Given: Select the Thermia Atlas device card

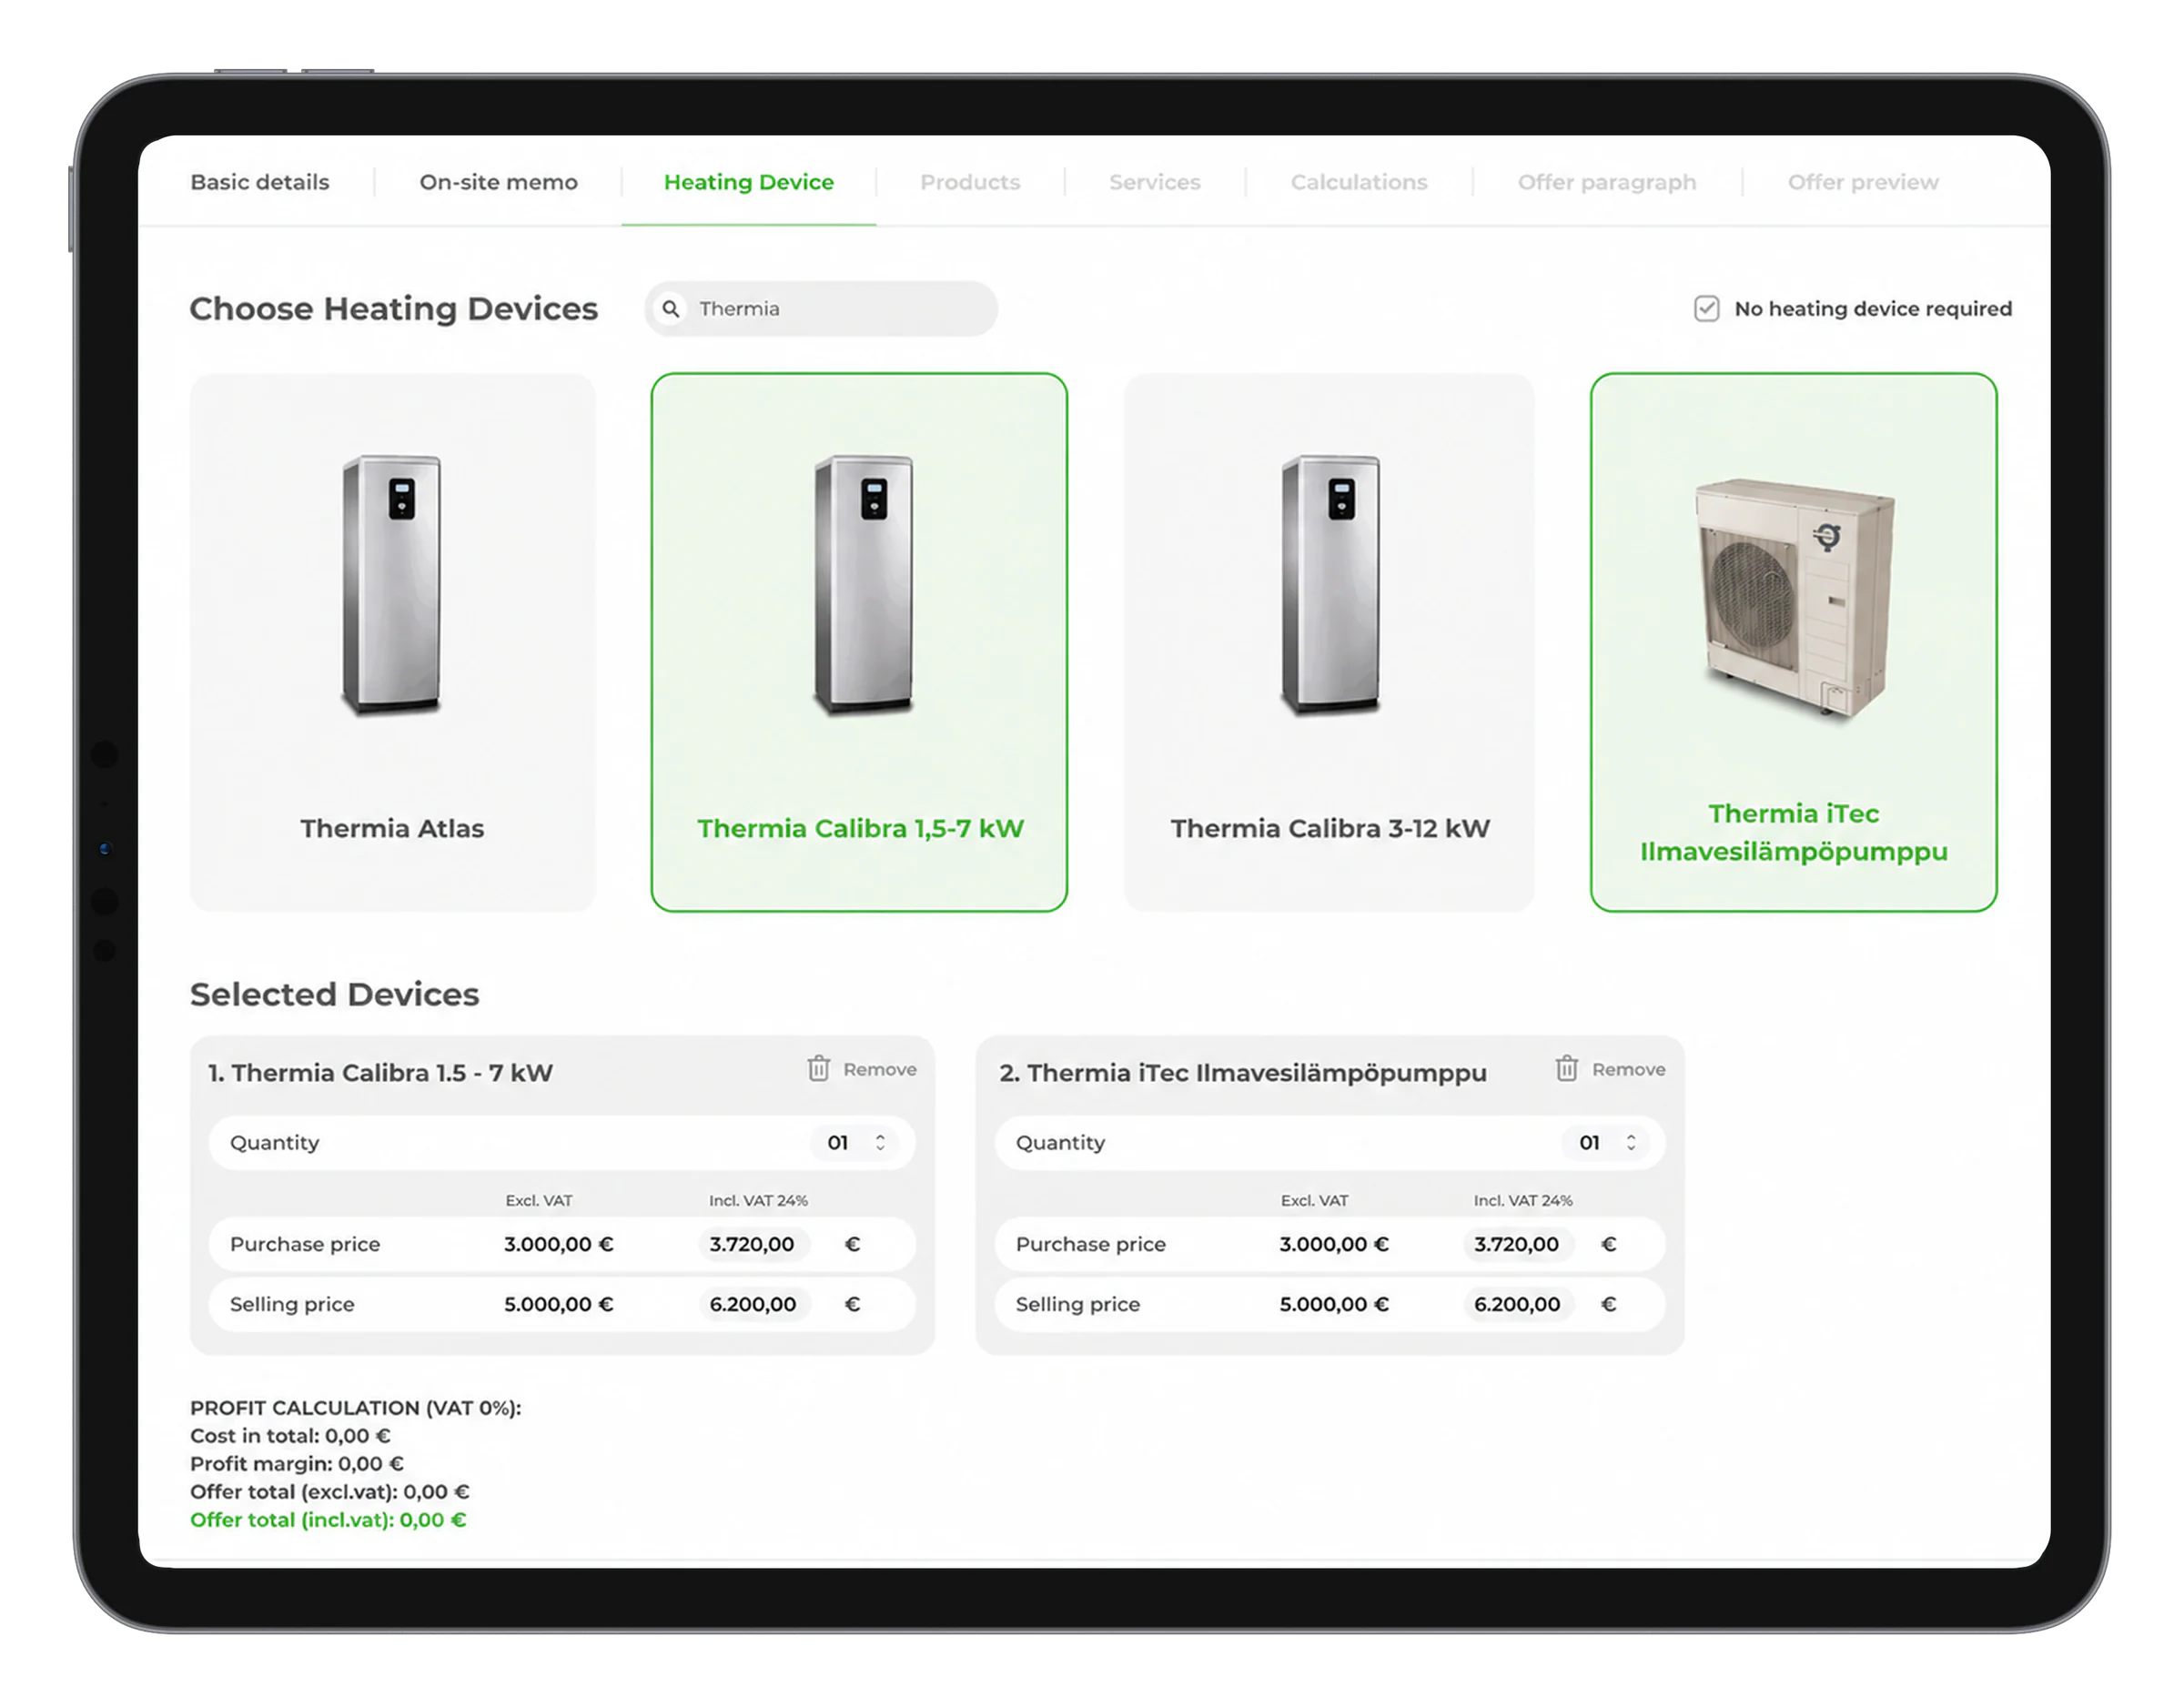Looking at the screenshot, I should [392, 642].
